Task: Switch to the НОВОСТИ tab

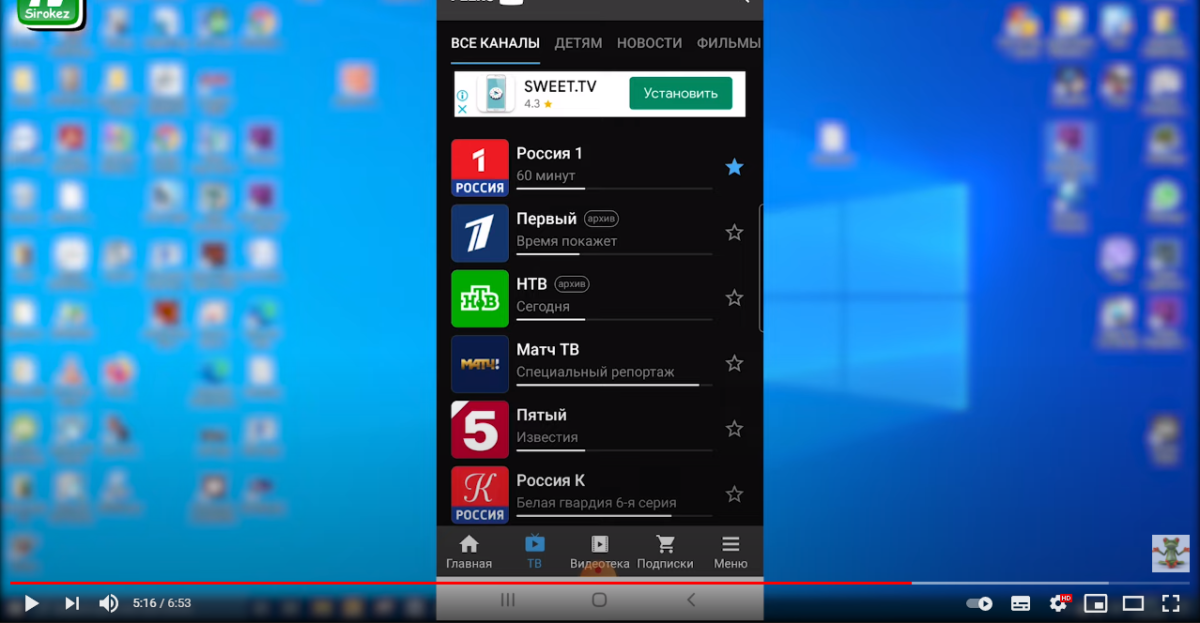Action: click(649, 43)
